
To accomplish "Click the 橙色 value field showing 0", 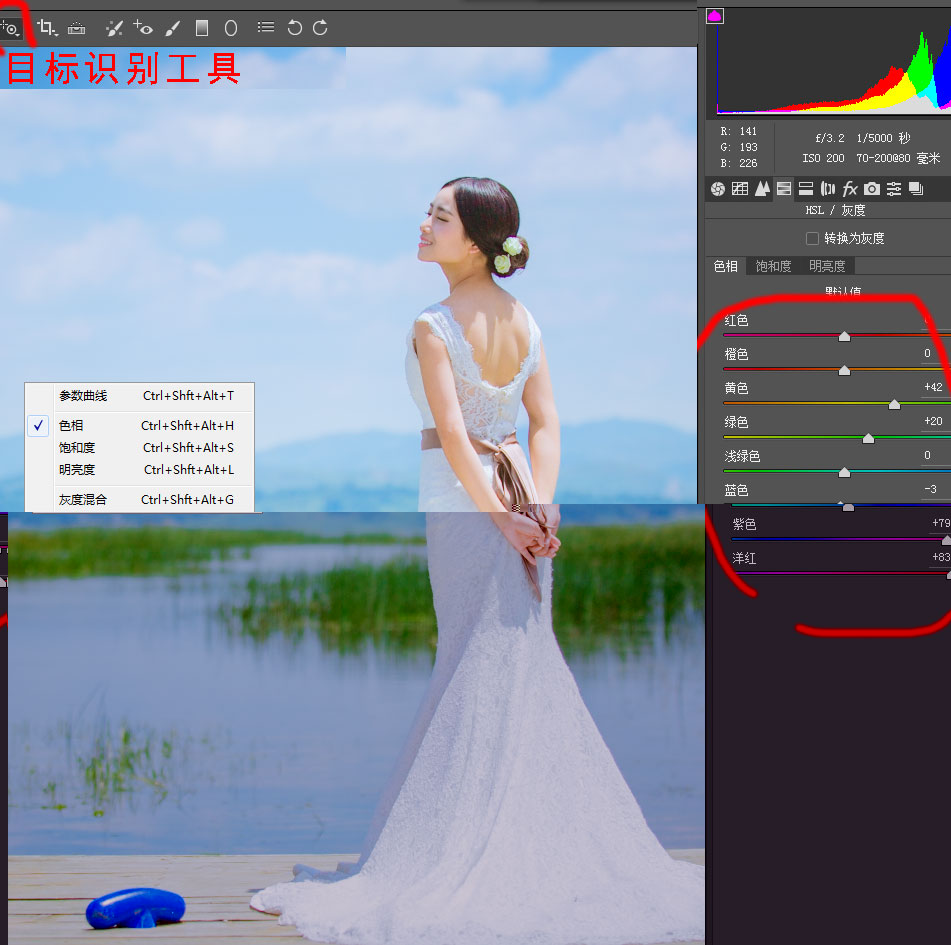I will click(x=927, y=354).
